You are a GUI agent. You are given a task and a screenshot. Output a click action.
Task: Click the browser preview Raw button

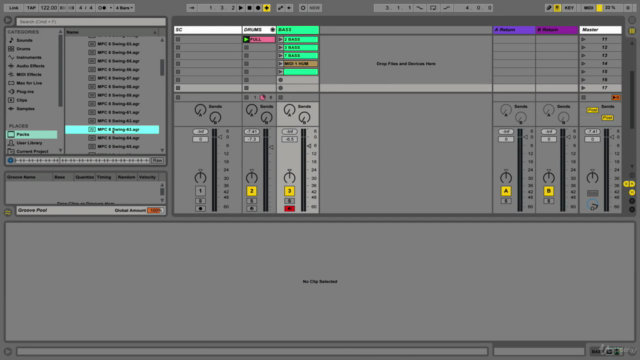tap(157, 160)
